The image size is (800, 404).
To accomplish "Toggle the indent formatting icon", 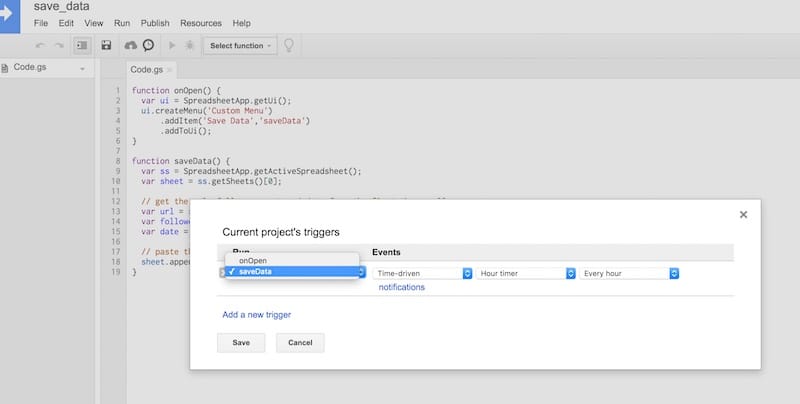I will tap(82, 45).
